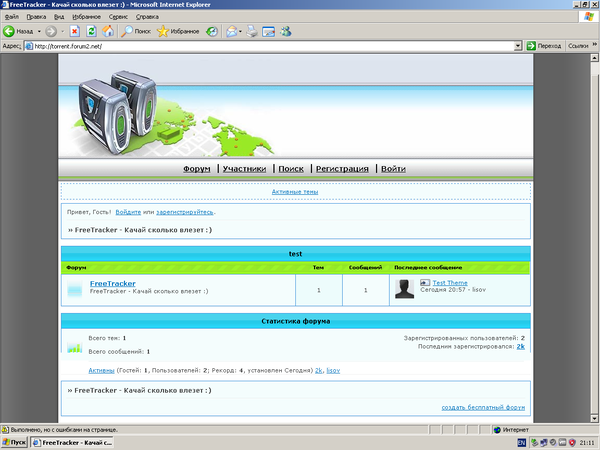This screenshot has width=600, height=450.
Task: Click the EN language indicator in the tray
Action: coord(522,443)
